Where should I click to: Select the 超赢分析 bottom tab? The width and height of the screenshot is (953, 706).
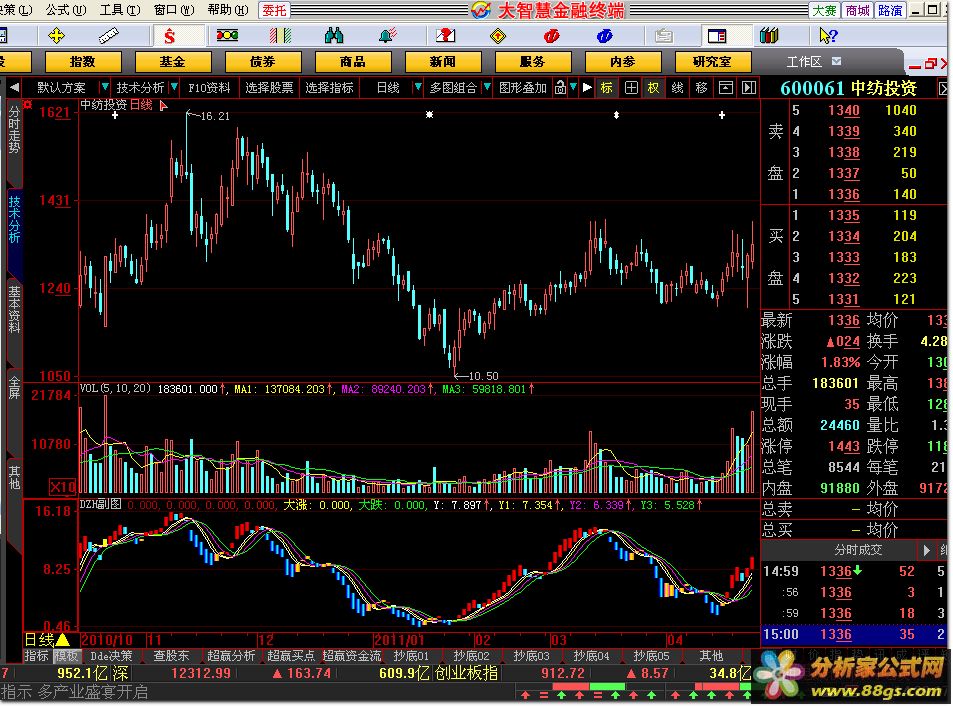pos(231,656)
